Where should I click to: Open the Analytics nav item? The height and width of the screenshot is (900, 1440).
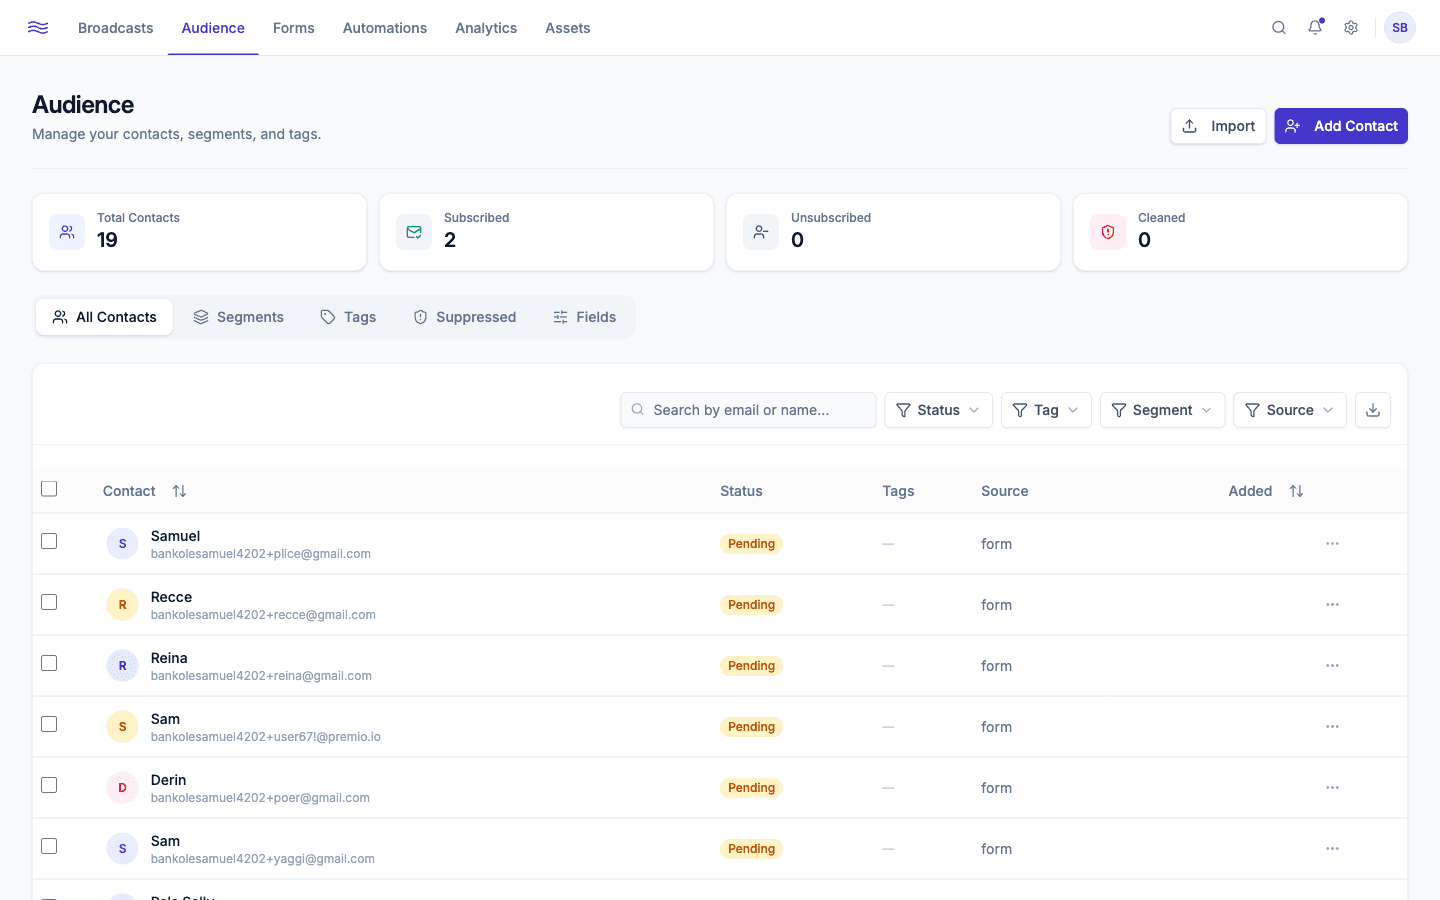click(x=486, y=28)
